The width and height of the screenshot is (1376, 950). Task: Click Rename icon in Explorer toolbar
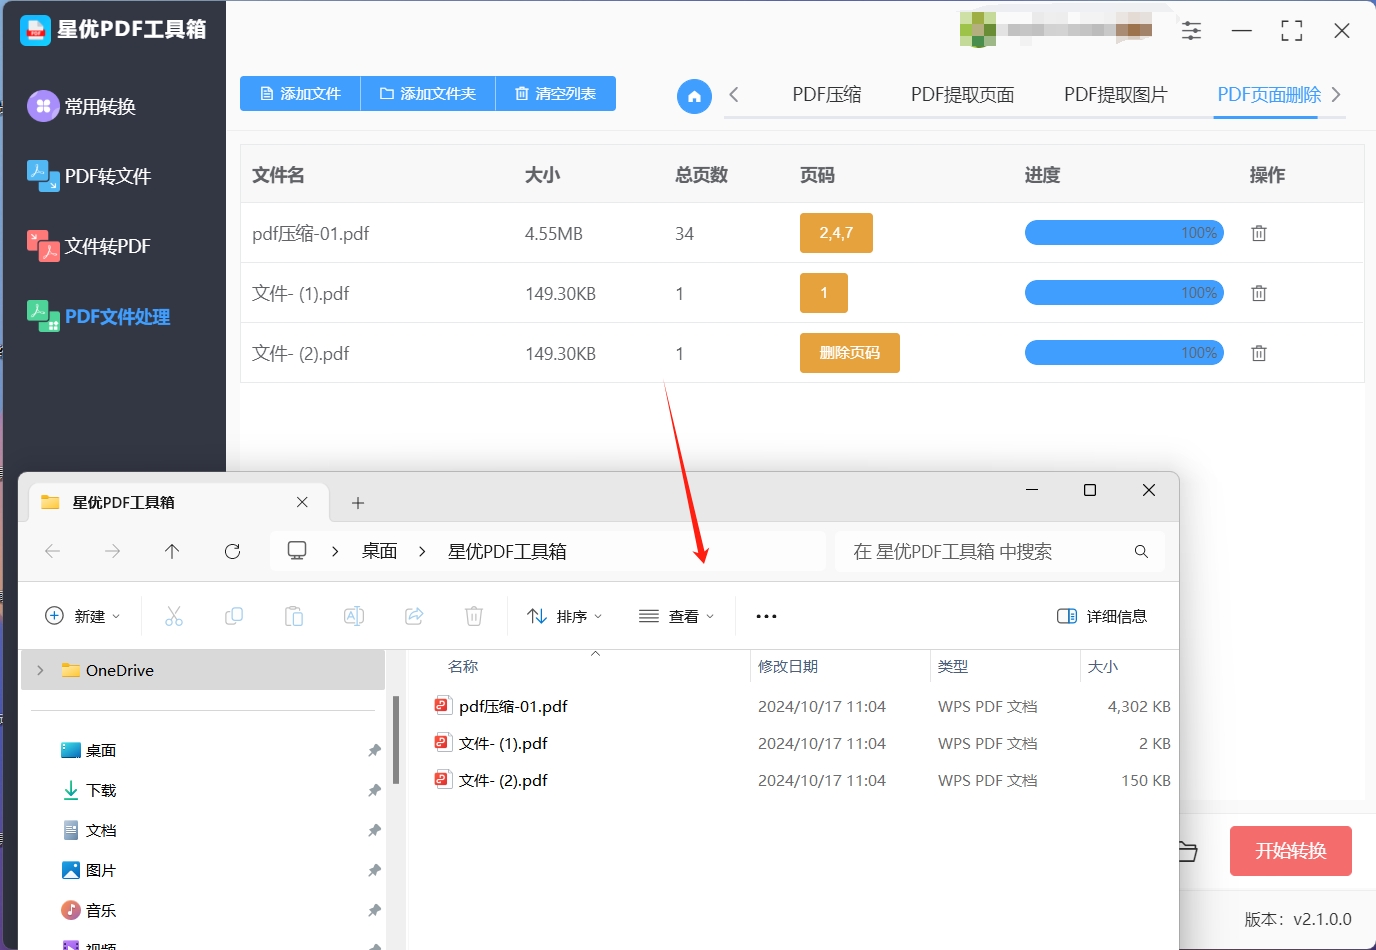click(354, 616)
